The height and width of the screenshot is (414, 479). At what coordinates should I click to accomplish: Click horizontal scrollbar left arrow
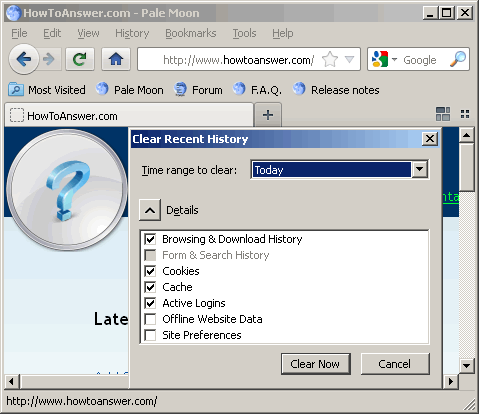click(12, 381)
